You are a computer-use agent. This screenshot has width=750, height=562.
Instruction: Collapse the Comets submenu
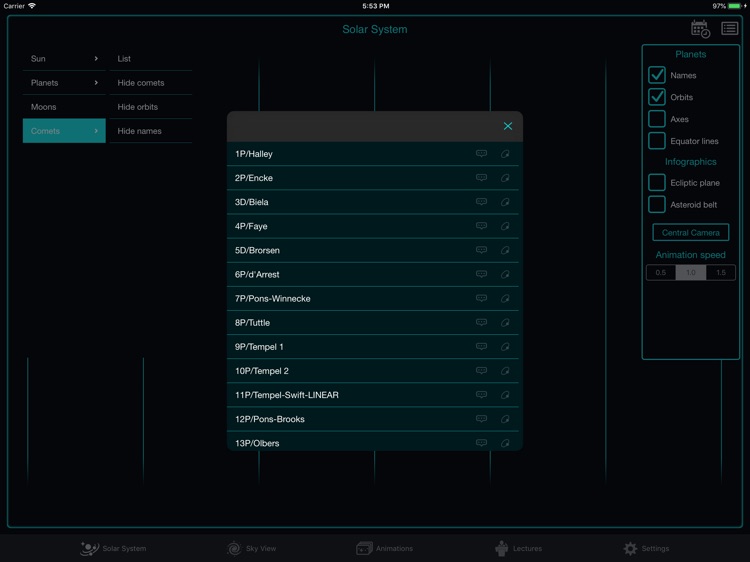(x=64, y=131)
